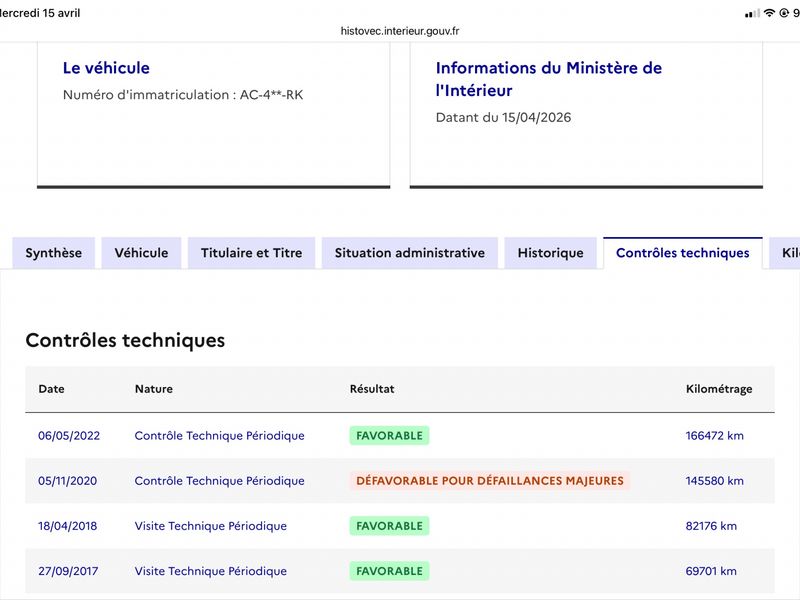Tap the Wi-Fi status icon

(x=769, y=13)
